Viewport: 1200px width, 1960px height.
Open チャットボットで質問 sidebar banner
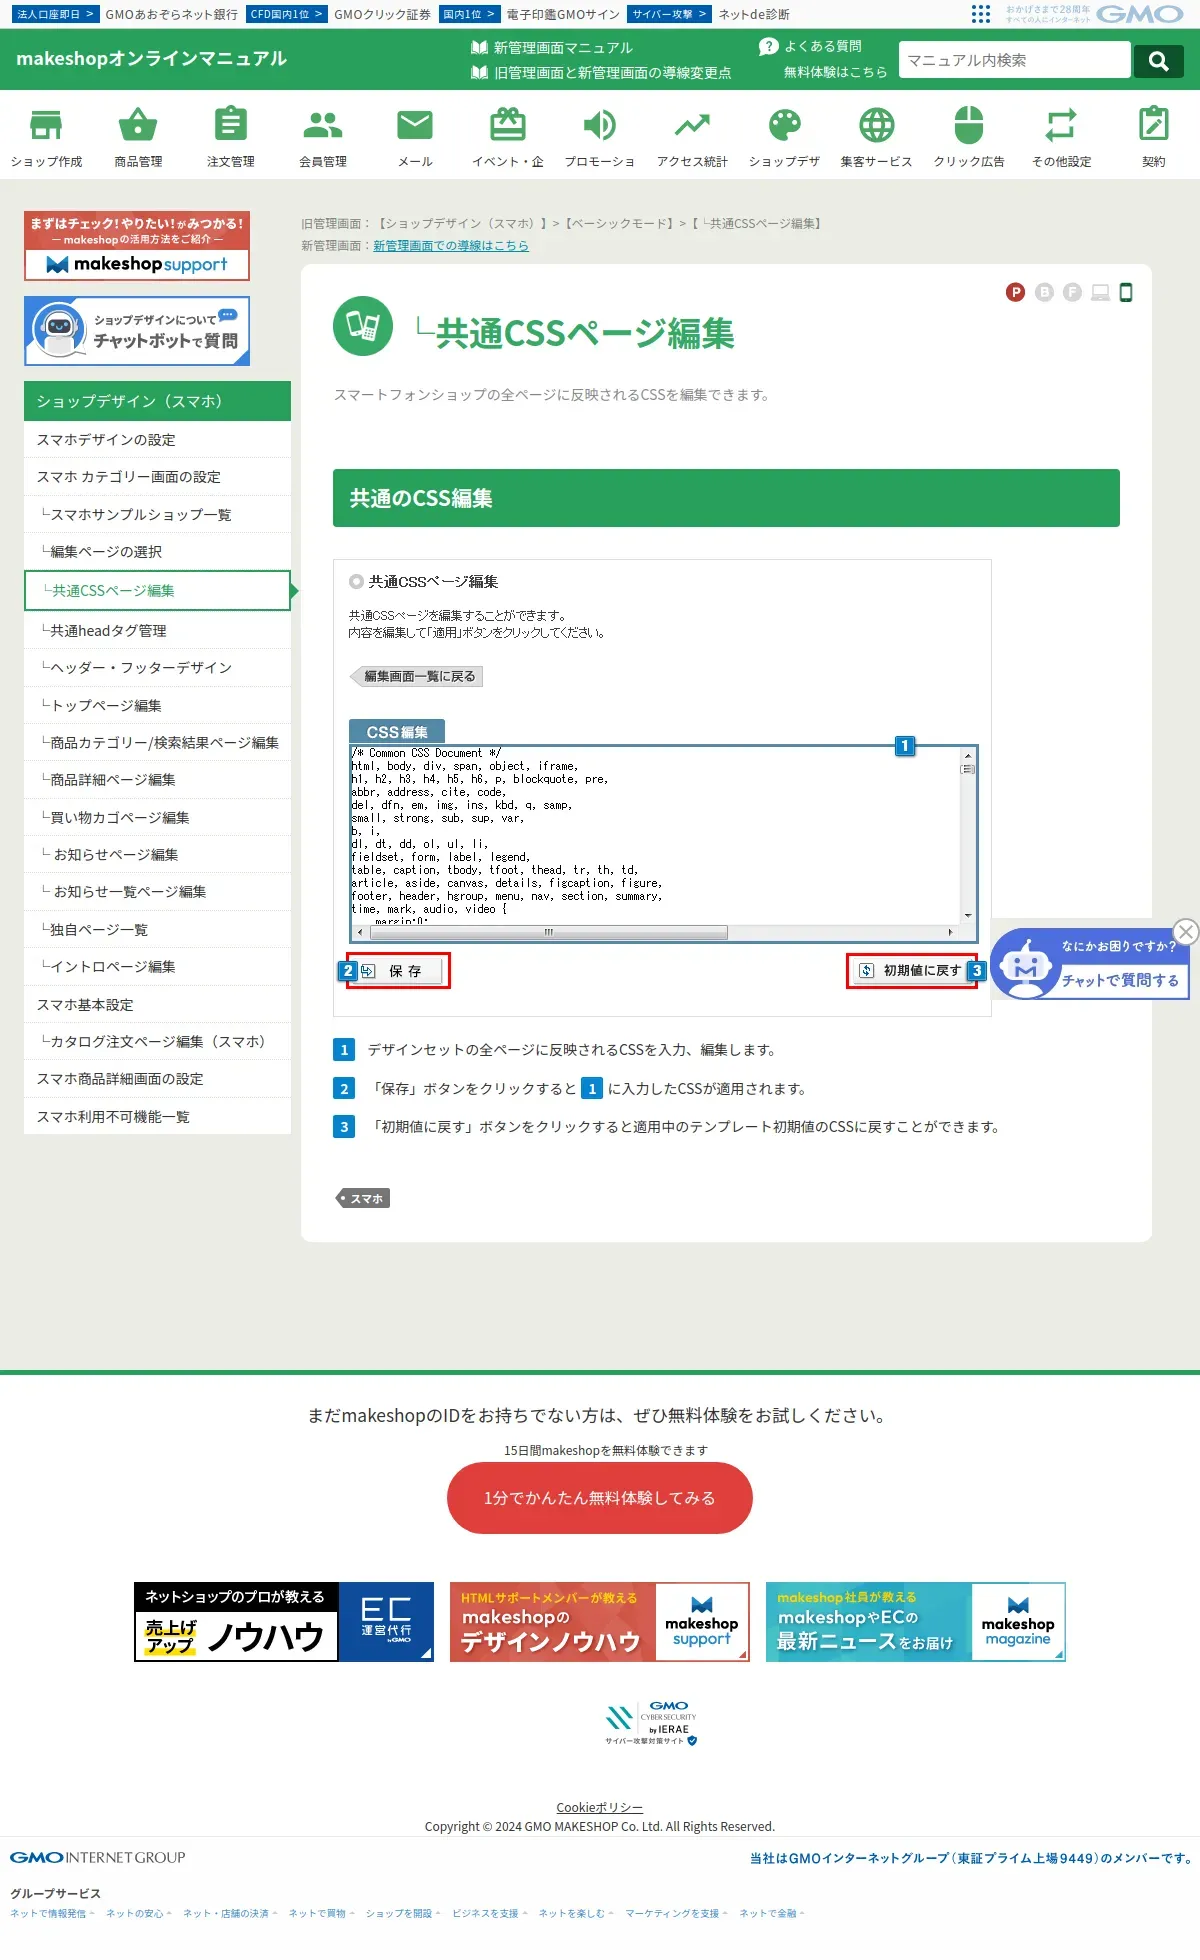tap(137, 331)
